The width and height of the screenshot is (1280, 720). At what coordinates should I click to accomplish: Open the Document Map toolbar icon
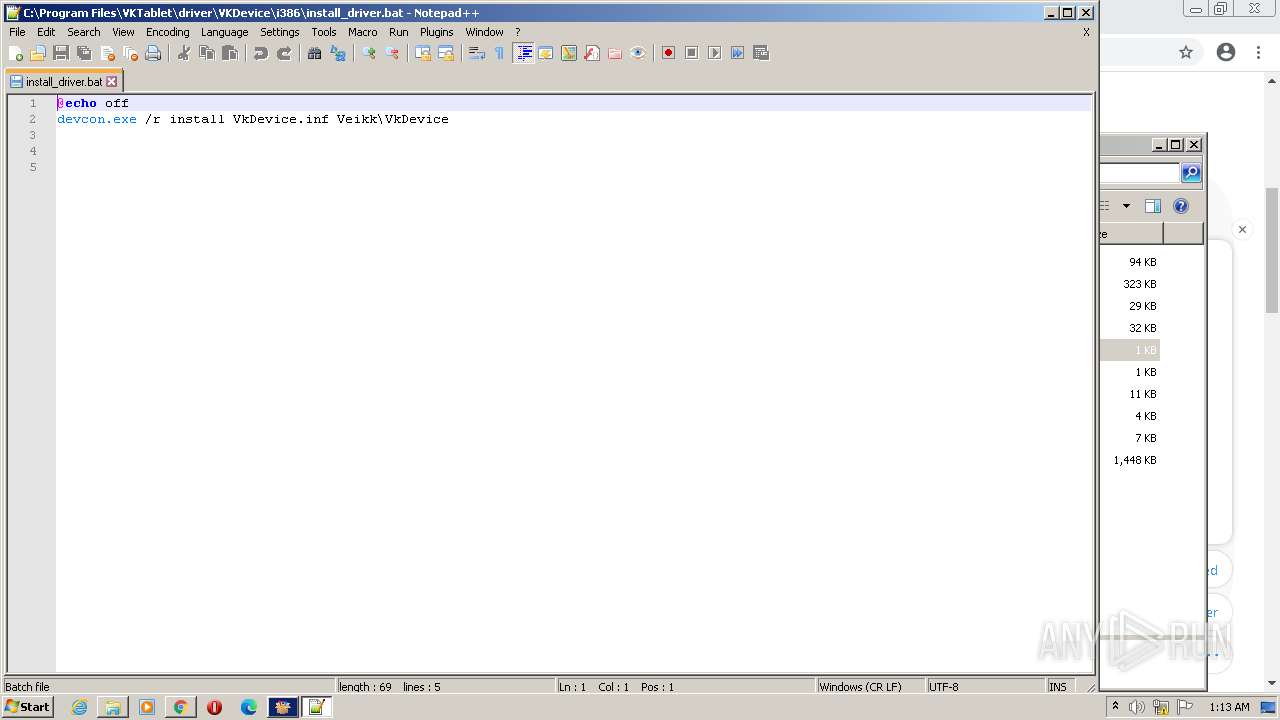click(x=569, y=53)
